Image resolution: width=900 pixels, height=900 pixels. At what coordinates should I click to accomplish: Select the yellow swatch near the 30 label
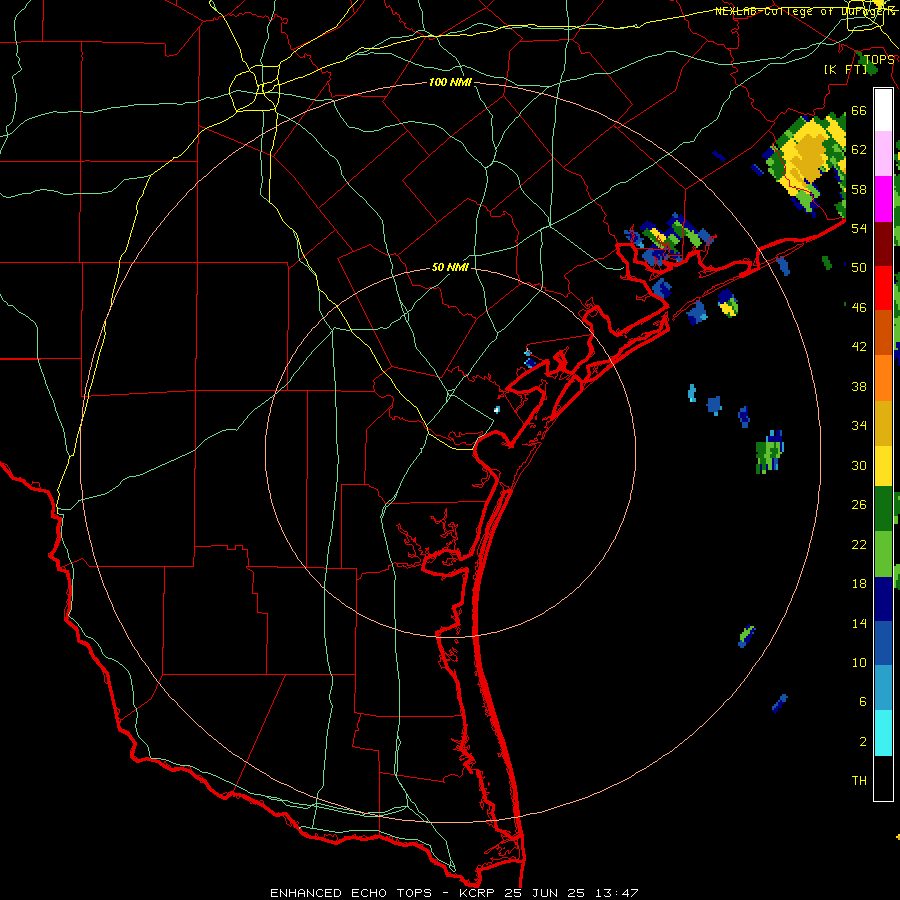883,466
